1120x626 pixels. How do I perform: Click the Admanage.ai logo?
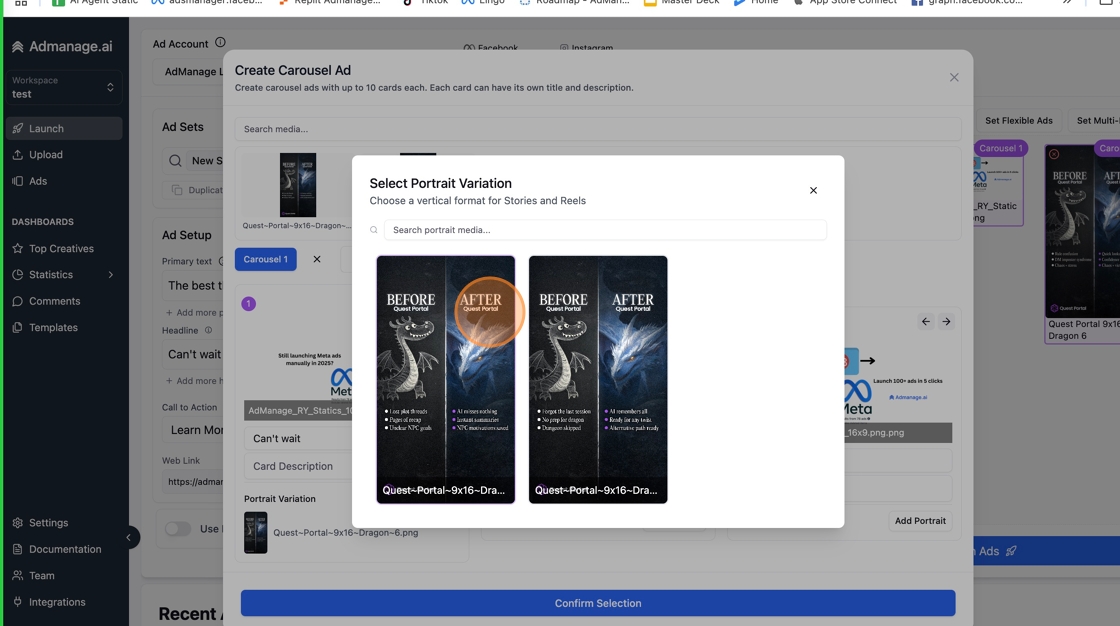click(63, 46)
